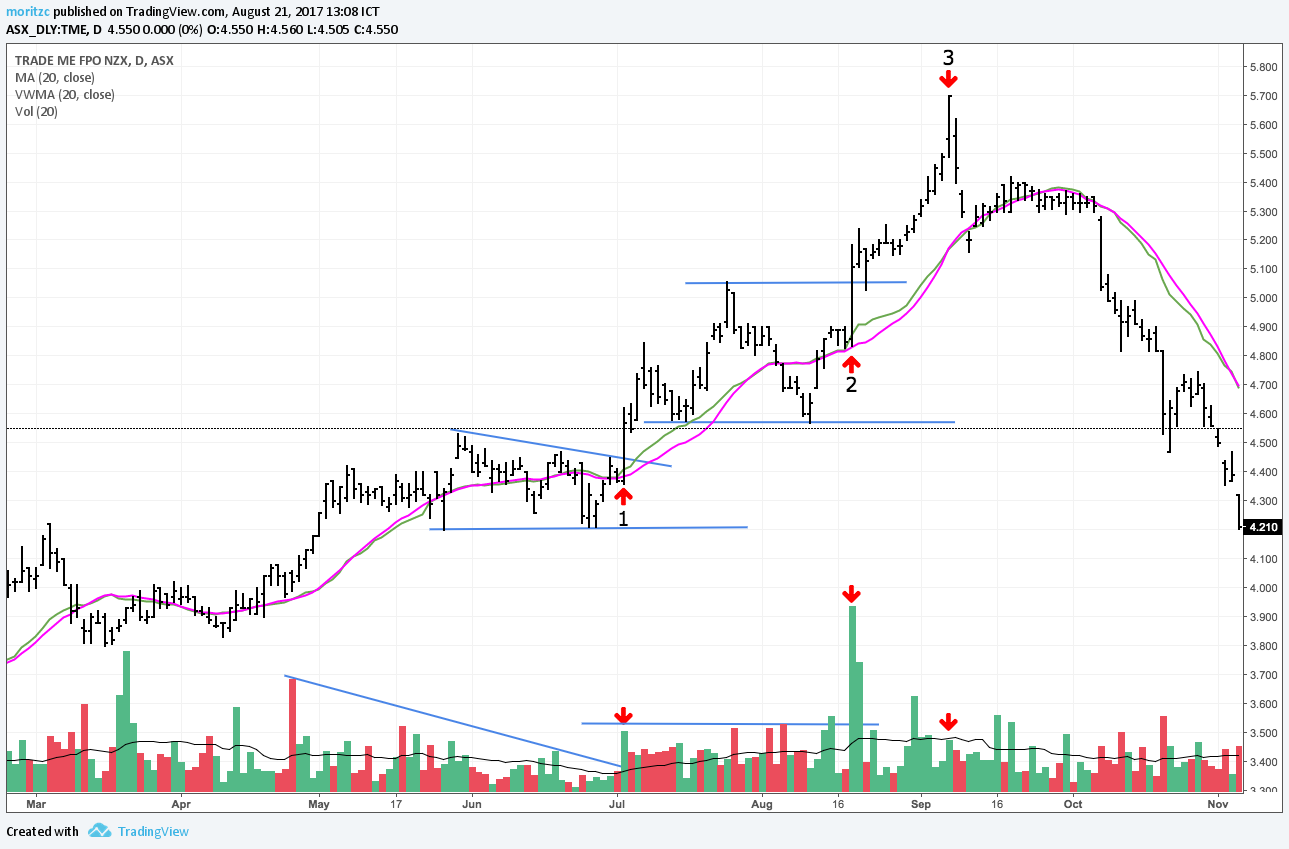Click the 'moritzc' author name
The height and width of the screenshot is (849, 1289).
tap(27, 10)
